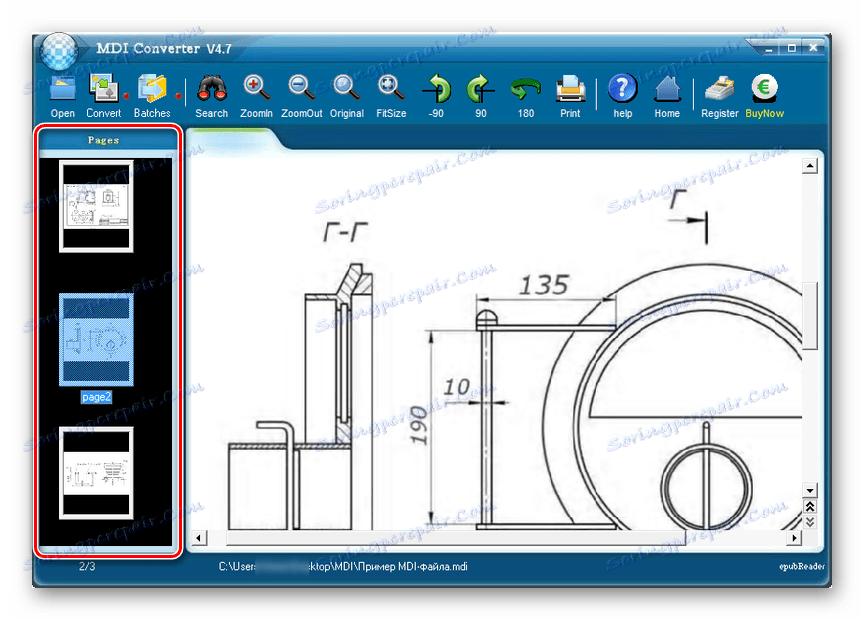The width and height of the screenshot is (864, 620).
Task: Minimize the MDI Converter window
Action: click(769, 48)
